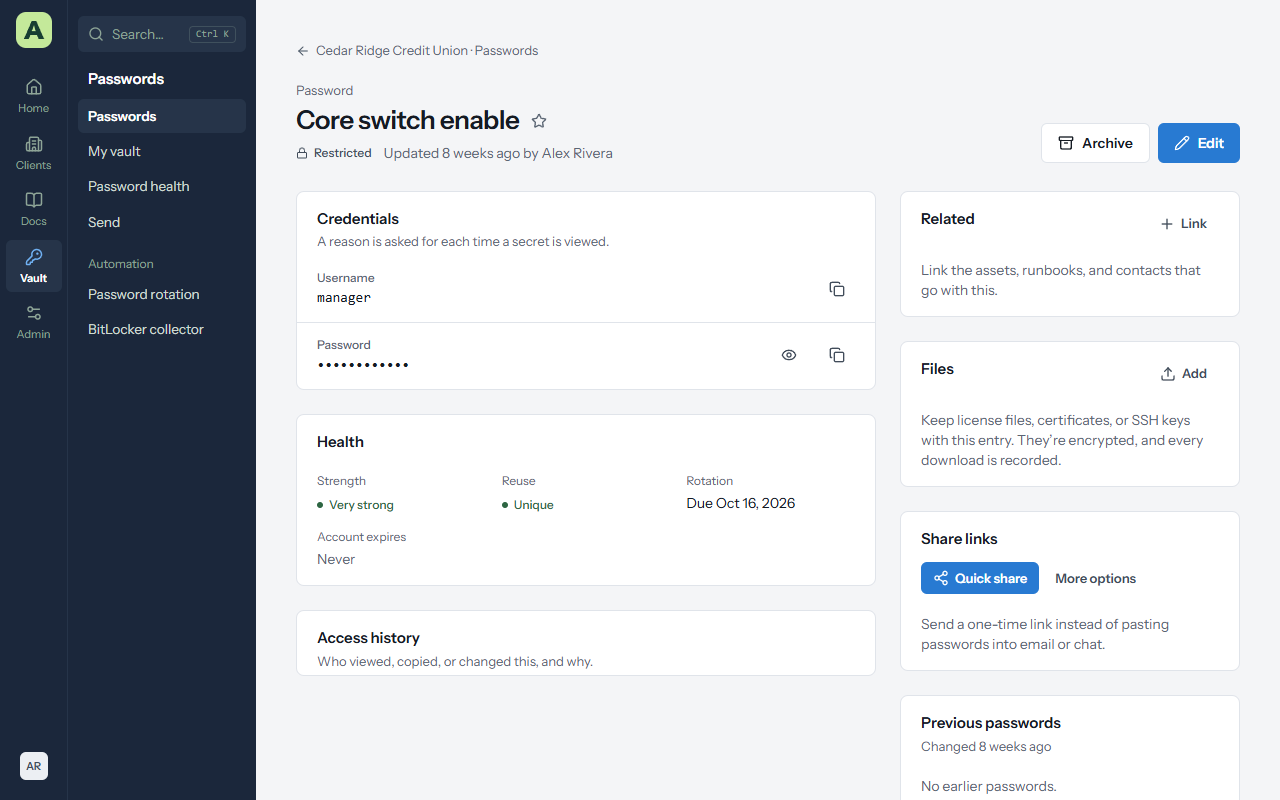
Task: Click the Search field
Action: pyautogui.click(x=162, y=34)
